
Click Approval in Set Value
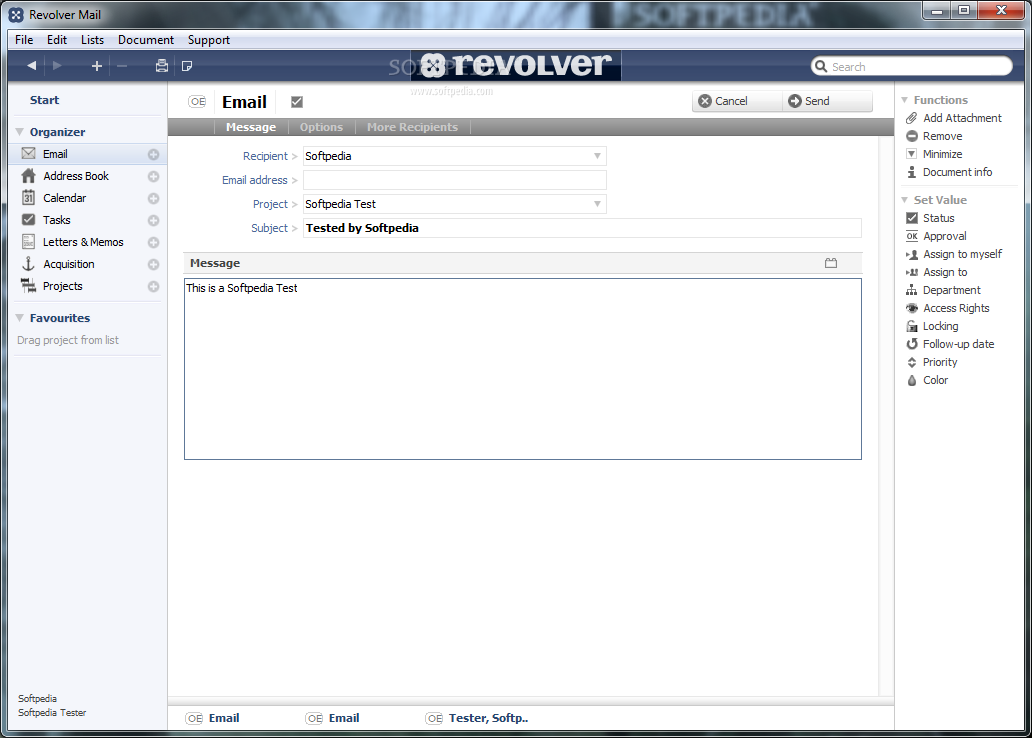(936, 236)
